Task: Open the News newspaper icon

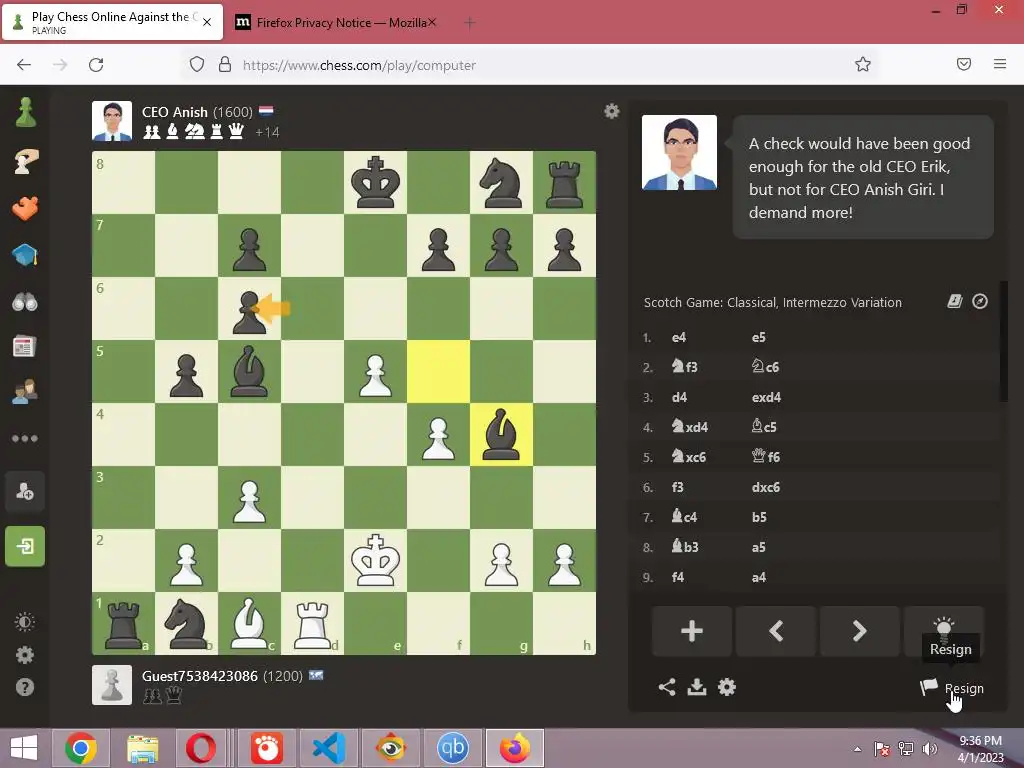Action: [25, 347]
